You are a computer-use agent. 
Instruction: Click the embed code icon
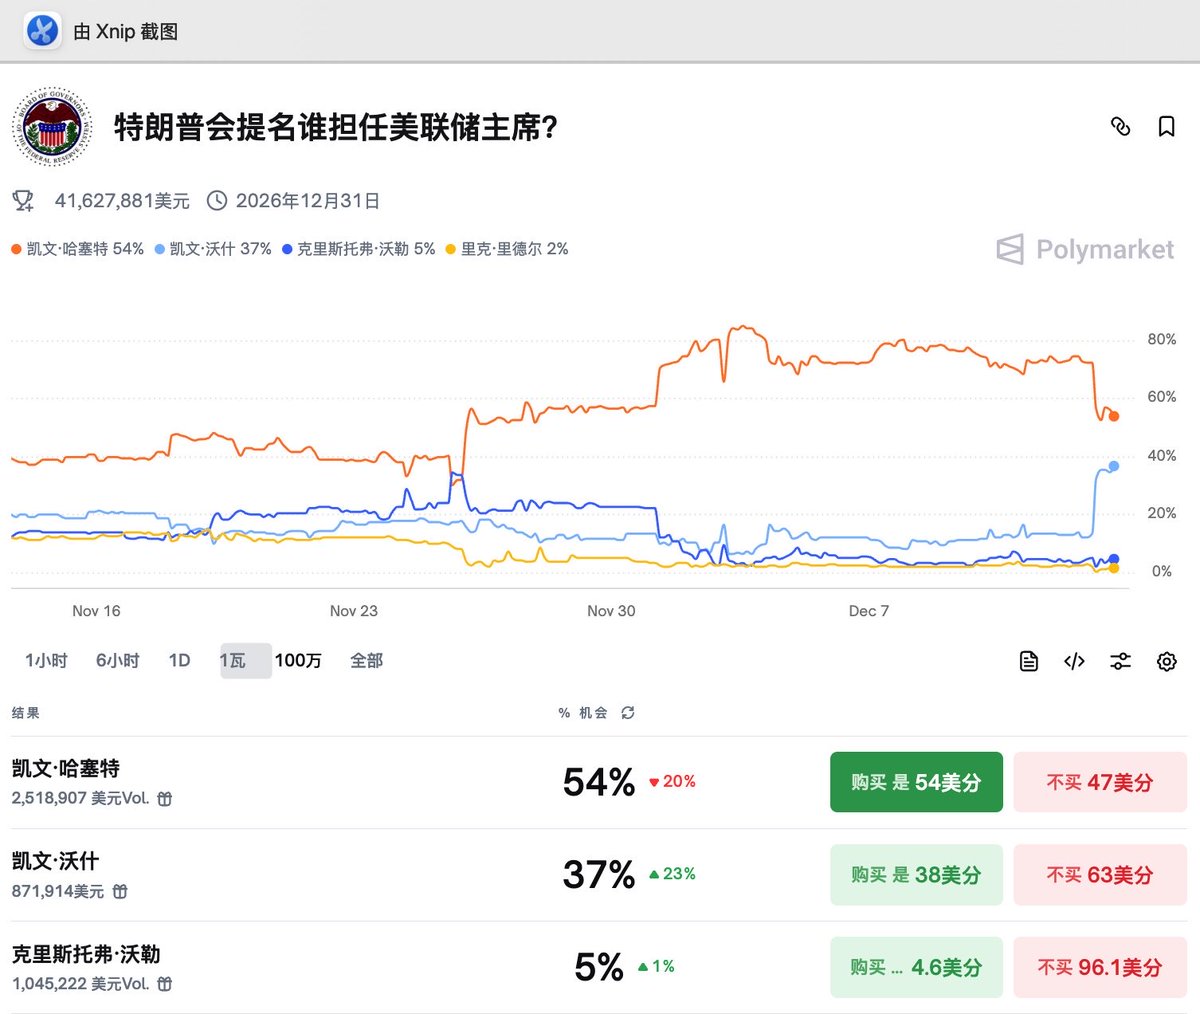coord(1074,661)
